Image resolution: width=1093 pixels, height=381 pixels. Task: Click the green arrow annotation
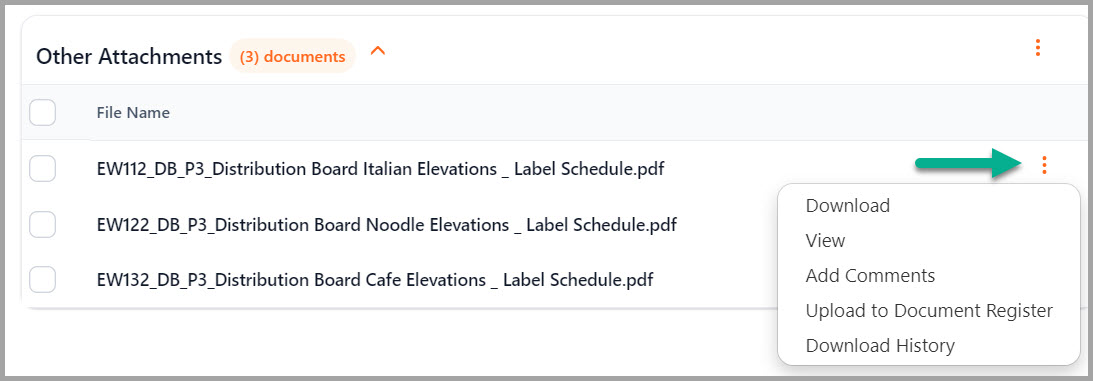968,163
